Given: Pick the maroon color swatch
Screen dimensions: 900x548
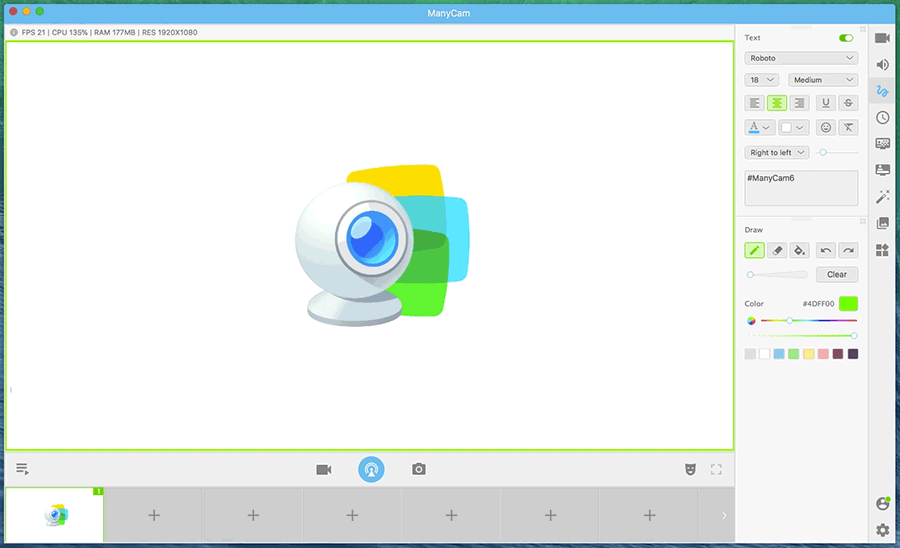Looking at the screenshot, I should pyautogui.click(x=838, y=354).
